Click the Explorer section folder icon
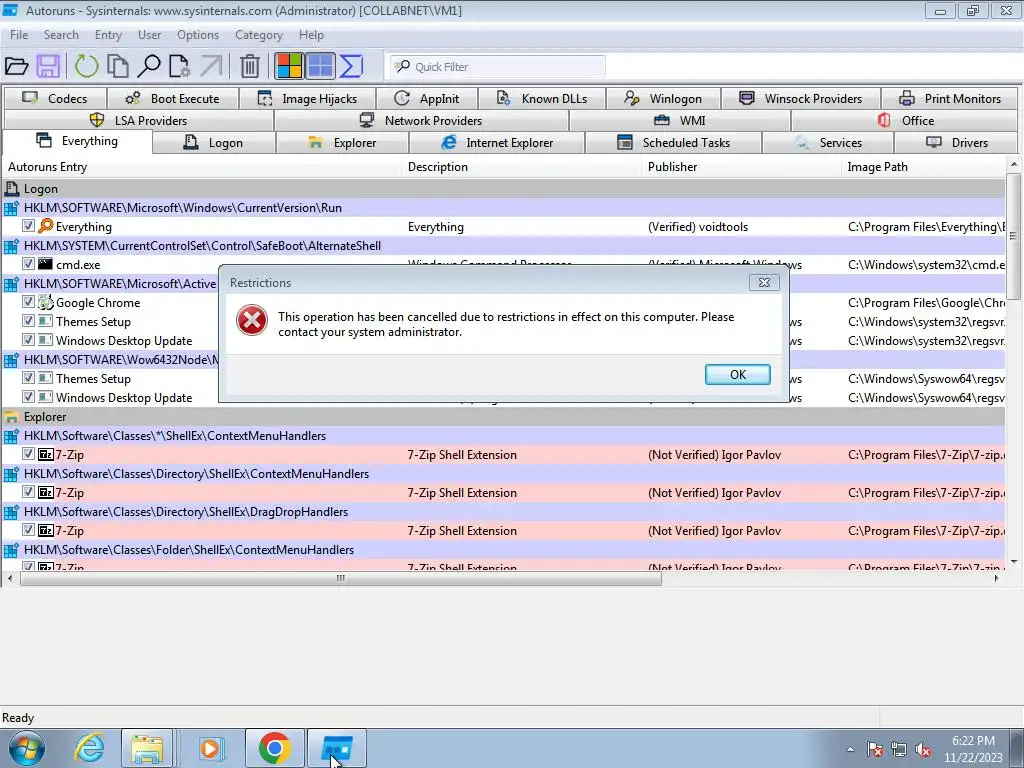Viewport: 1024px width, 768px height. [12, 417]
